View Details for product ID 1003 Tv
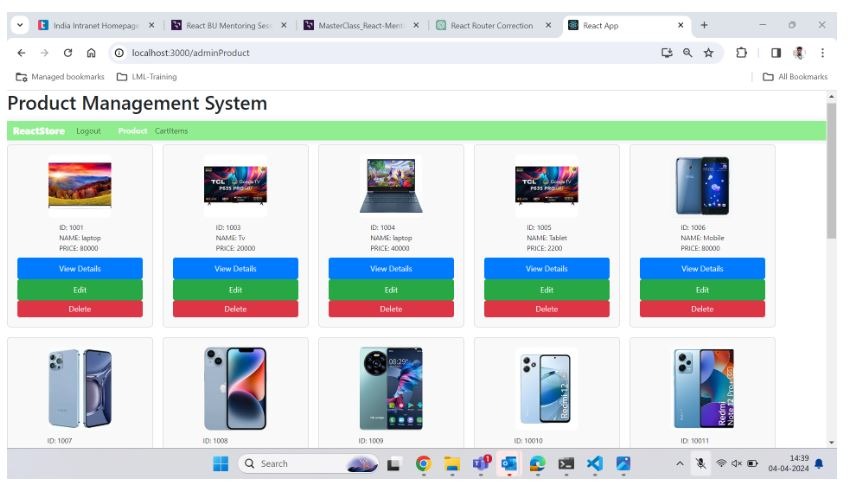This screenshot has width=860, height=504. pos(236,269)
